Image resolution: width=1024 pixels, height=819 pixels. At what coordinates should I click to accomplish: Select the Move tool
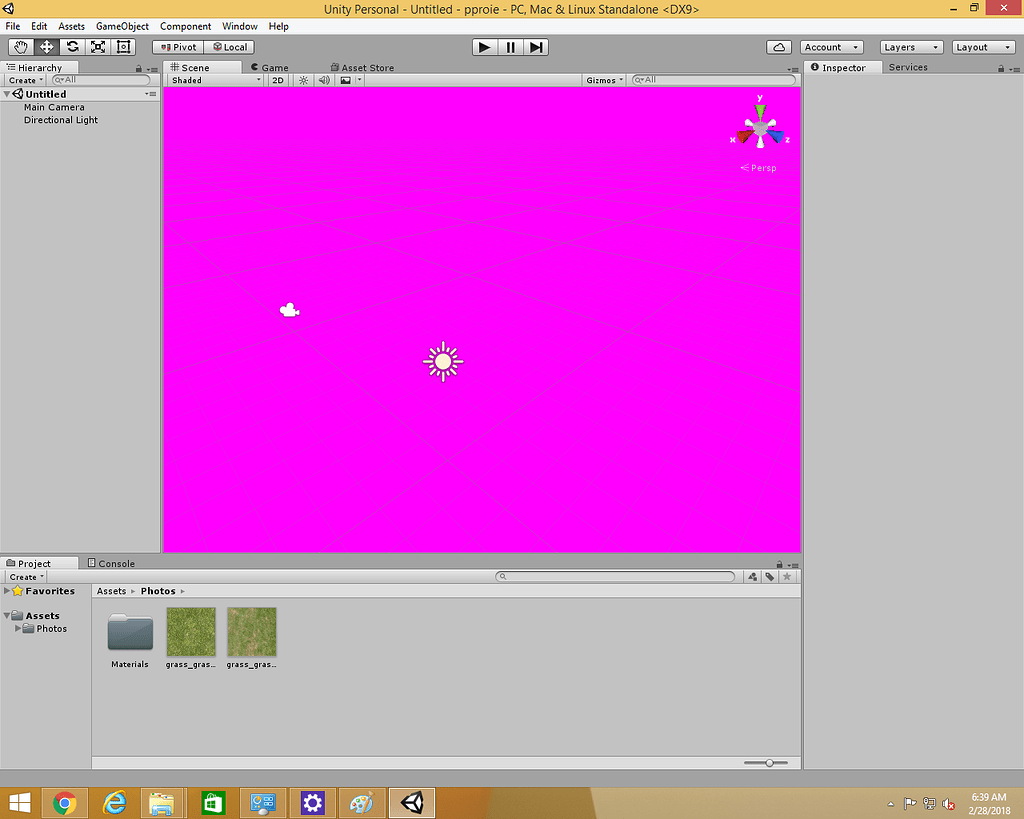coord(45,46)
